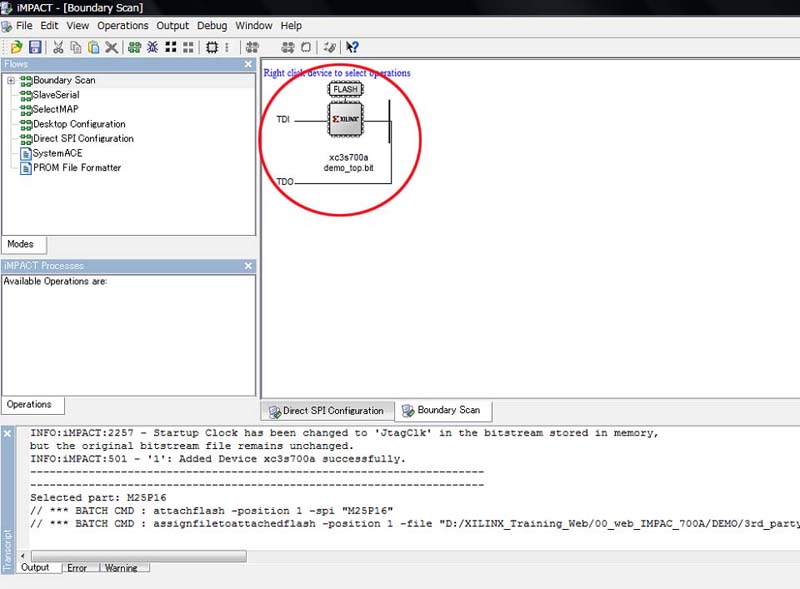Viewport: 800px width, 589px height.
Task: Click the vertical dots toolbar icon
Action: point(227,47)
